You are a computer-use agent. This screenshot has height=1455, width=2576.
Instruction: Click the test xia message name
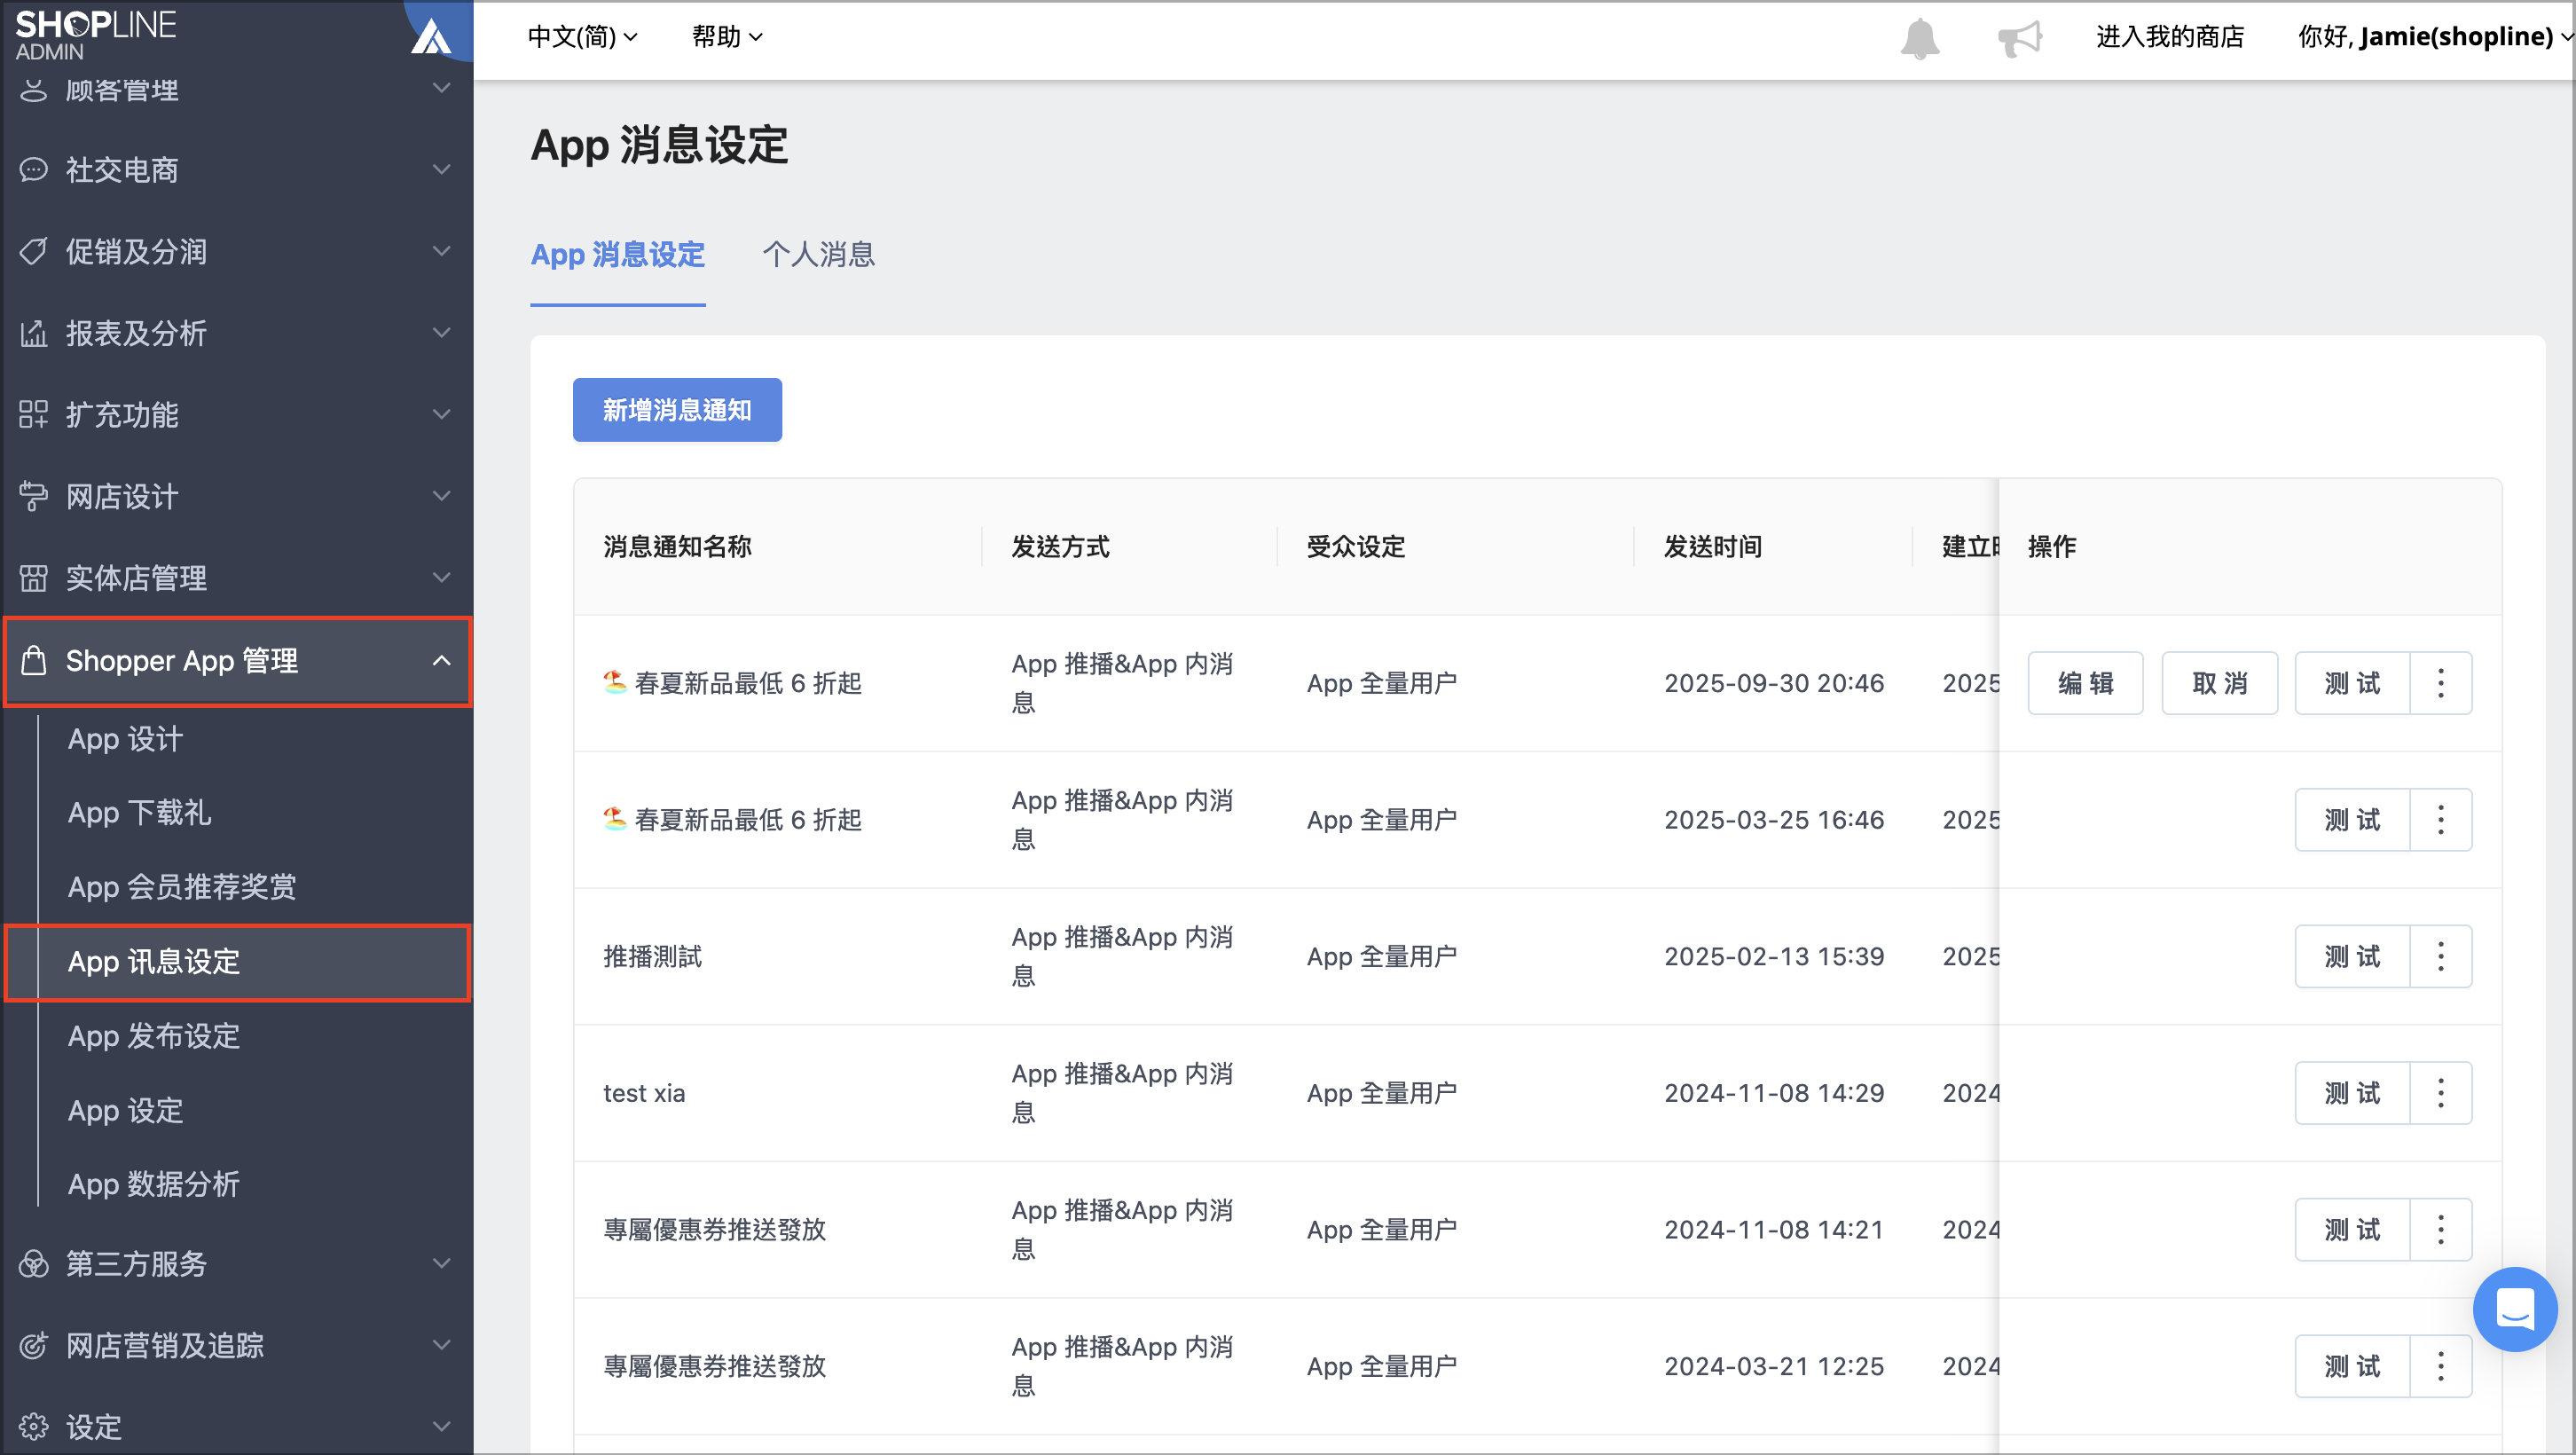[x=644, y=1093]
